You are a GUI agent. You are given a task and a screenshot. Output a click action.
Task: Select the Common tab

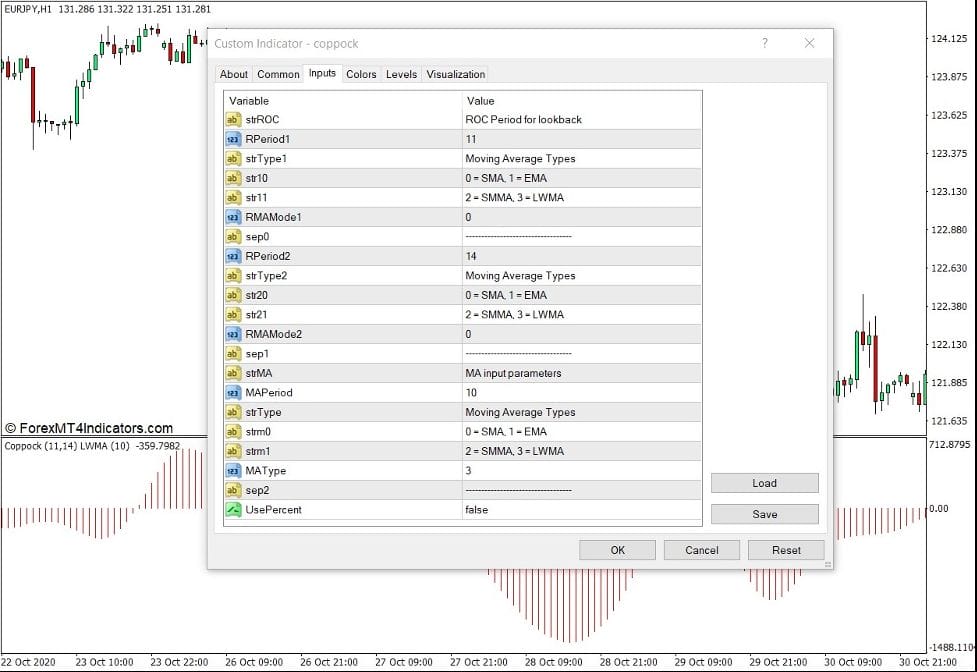[x=277, y=74]
